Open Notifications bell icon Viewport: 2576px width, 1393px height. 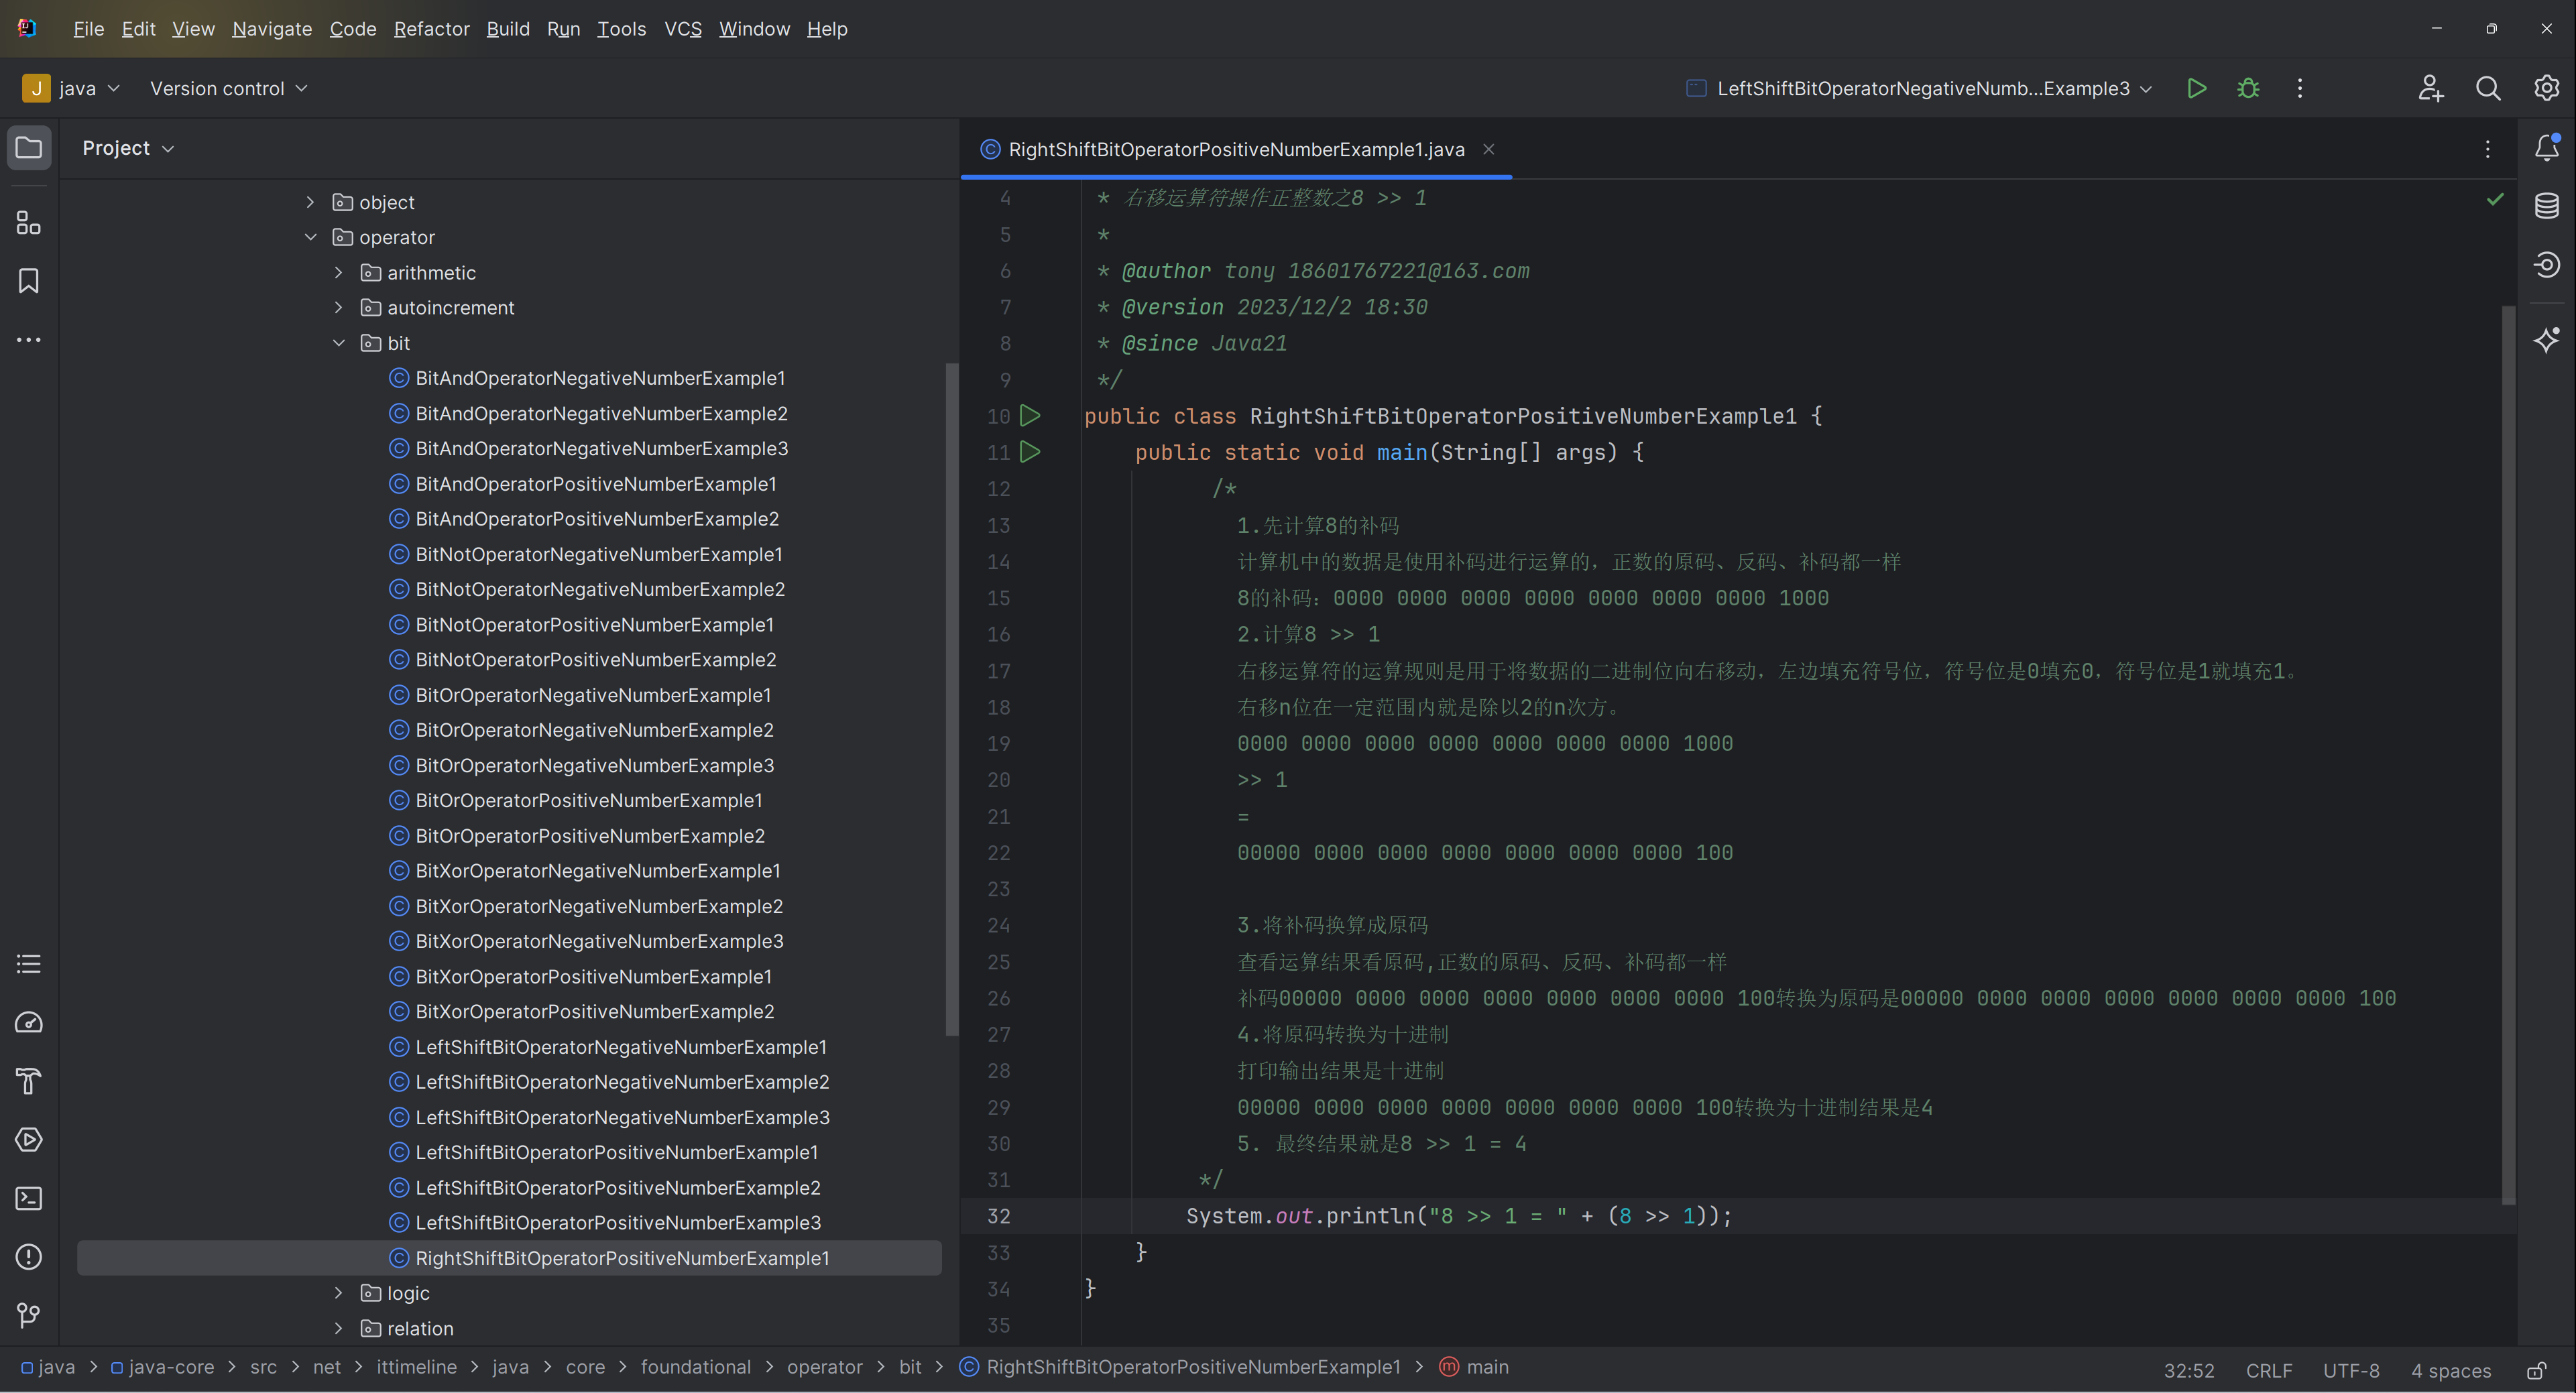(2546, 148)
